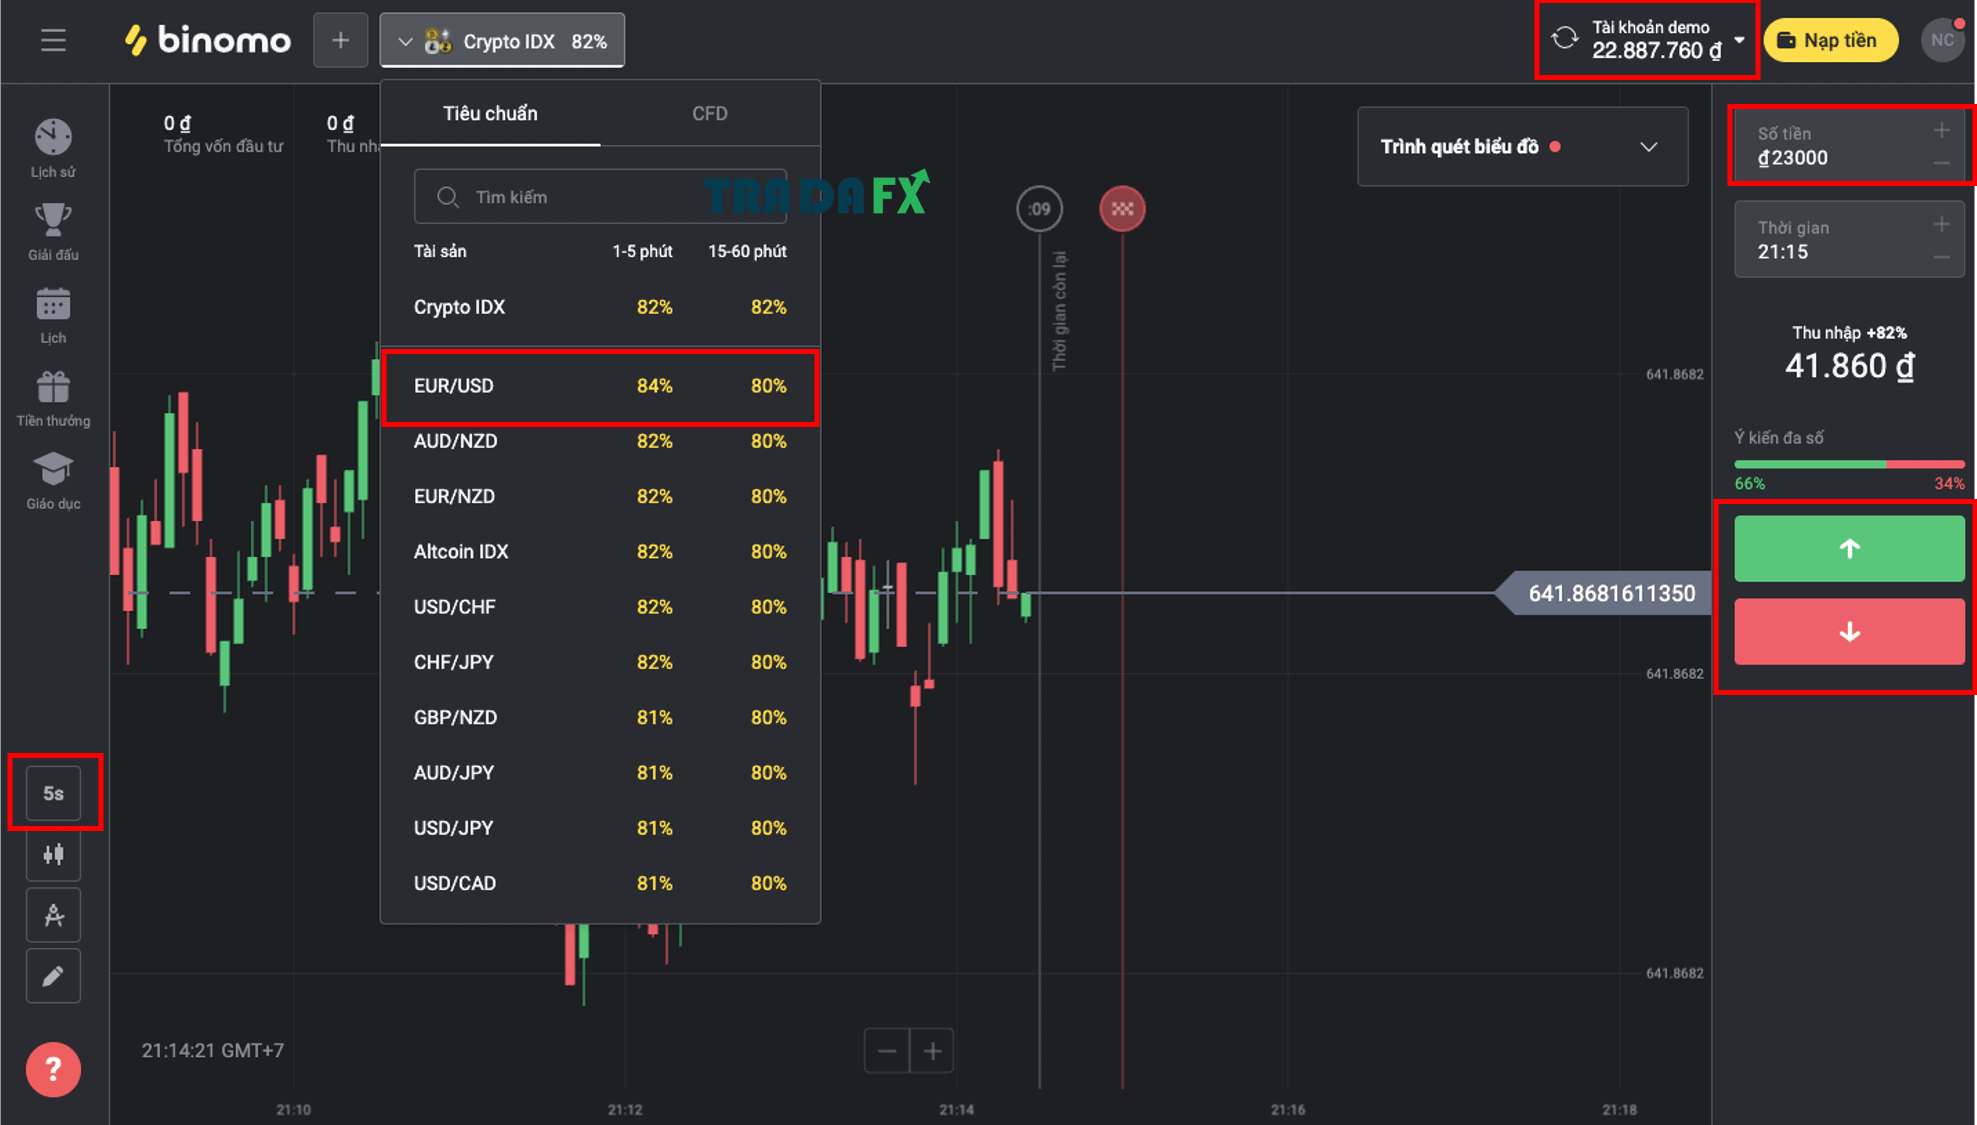This screenshot has width=1977, height=1125.
Task: Open the NC profile avatar
Action: click(x=1942, y=40)
